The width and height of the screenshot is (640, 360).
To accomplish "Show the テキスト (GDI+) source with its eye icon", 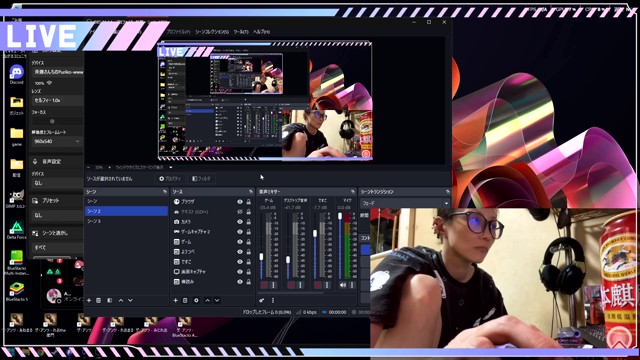I will (x=240, y=212).
